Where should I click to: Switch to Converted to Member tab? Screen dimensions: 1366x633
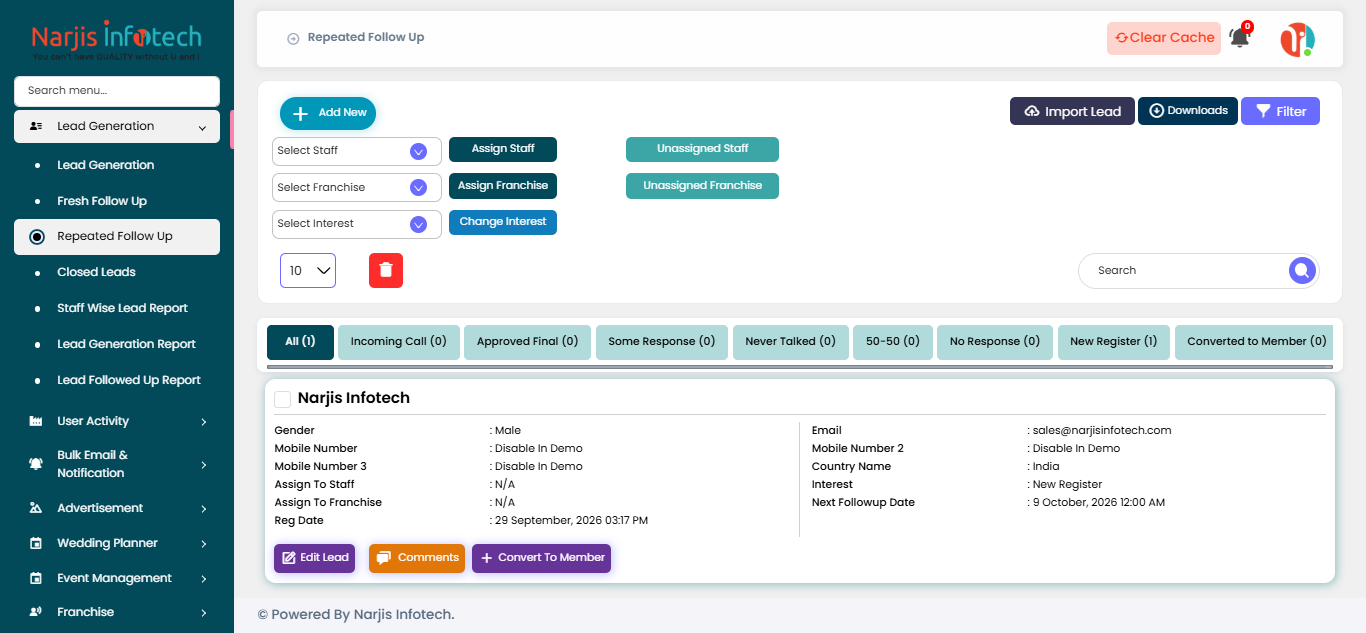1255,342
